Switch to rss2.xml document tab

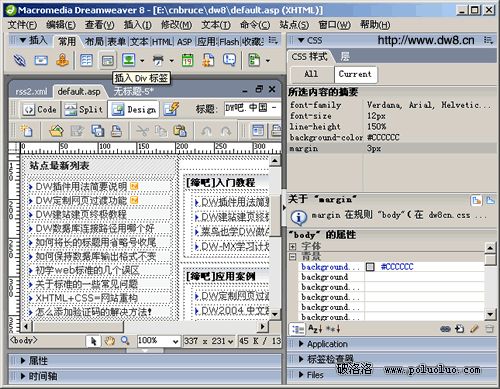click(31, 91)
